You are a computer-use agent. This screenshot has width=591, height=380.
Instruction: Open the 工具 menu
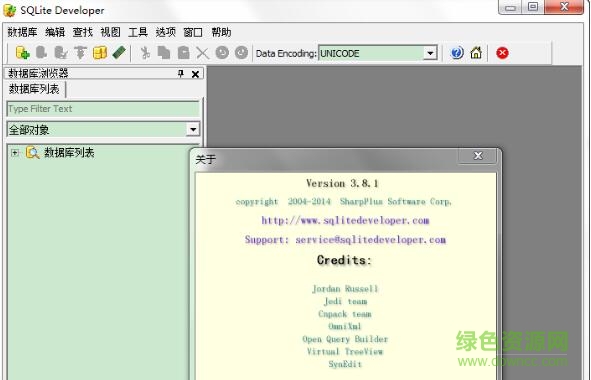[138, 32]
